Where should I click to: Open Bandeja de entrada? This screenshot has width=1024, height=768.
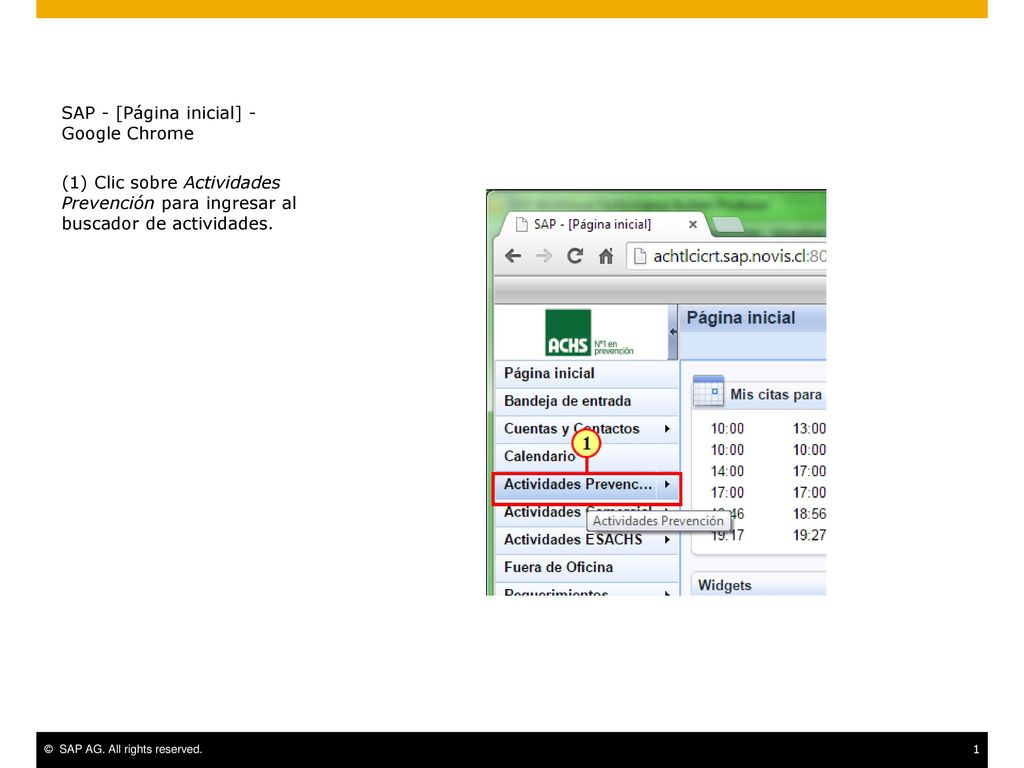(586, 401)
